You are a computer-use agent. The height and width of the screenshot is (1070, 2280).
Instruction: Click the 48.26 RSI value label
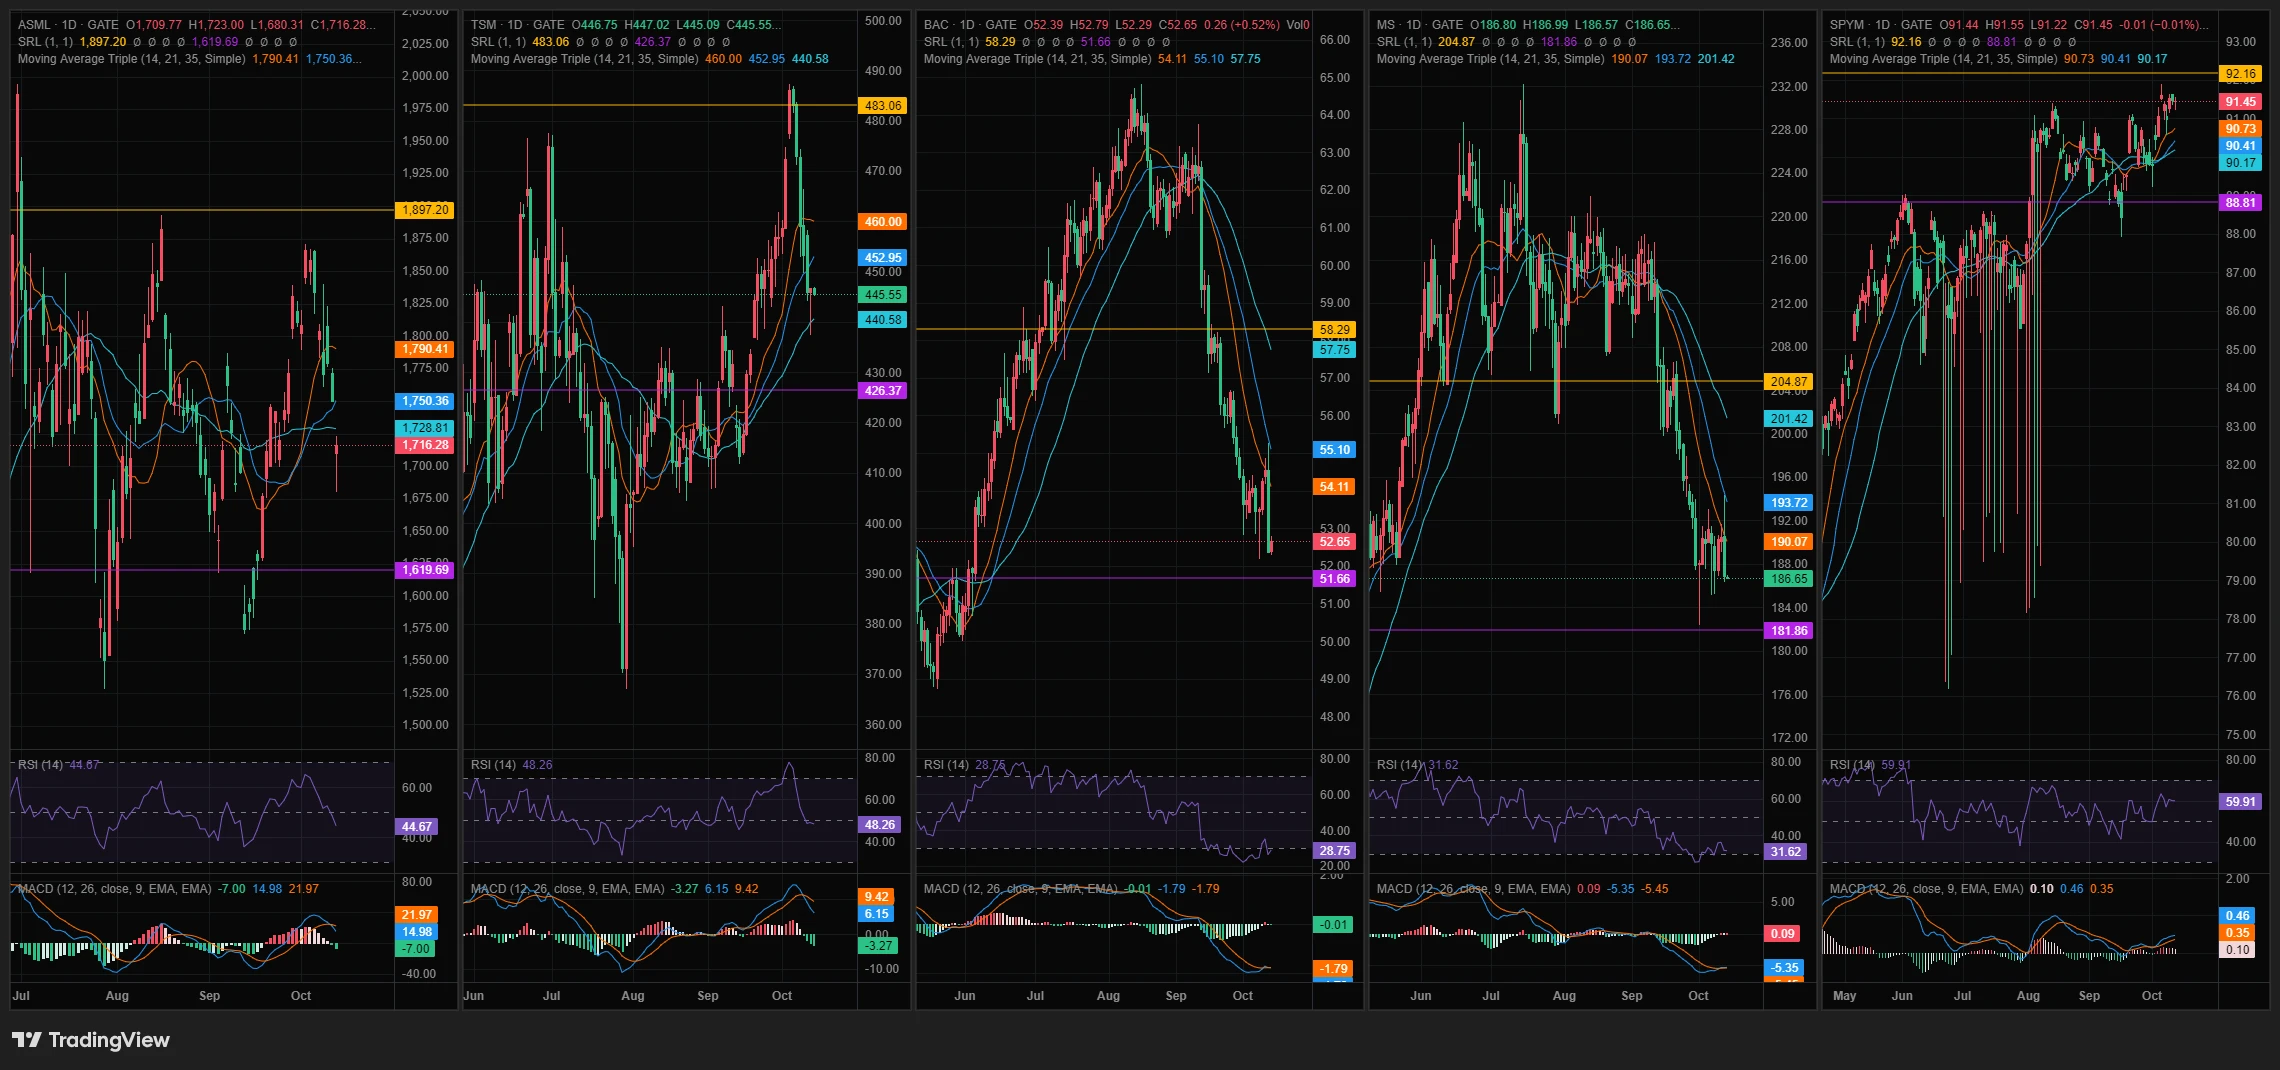point(880,825)
